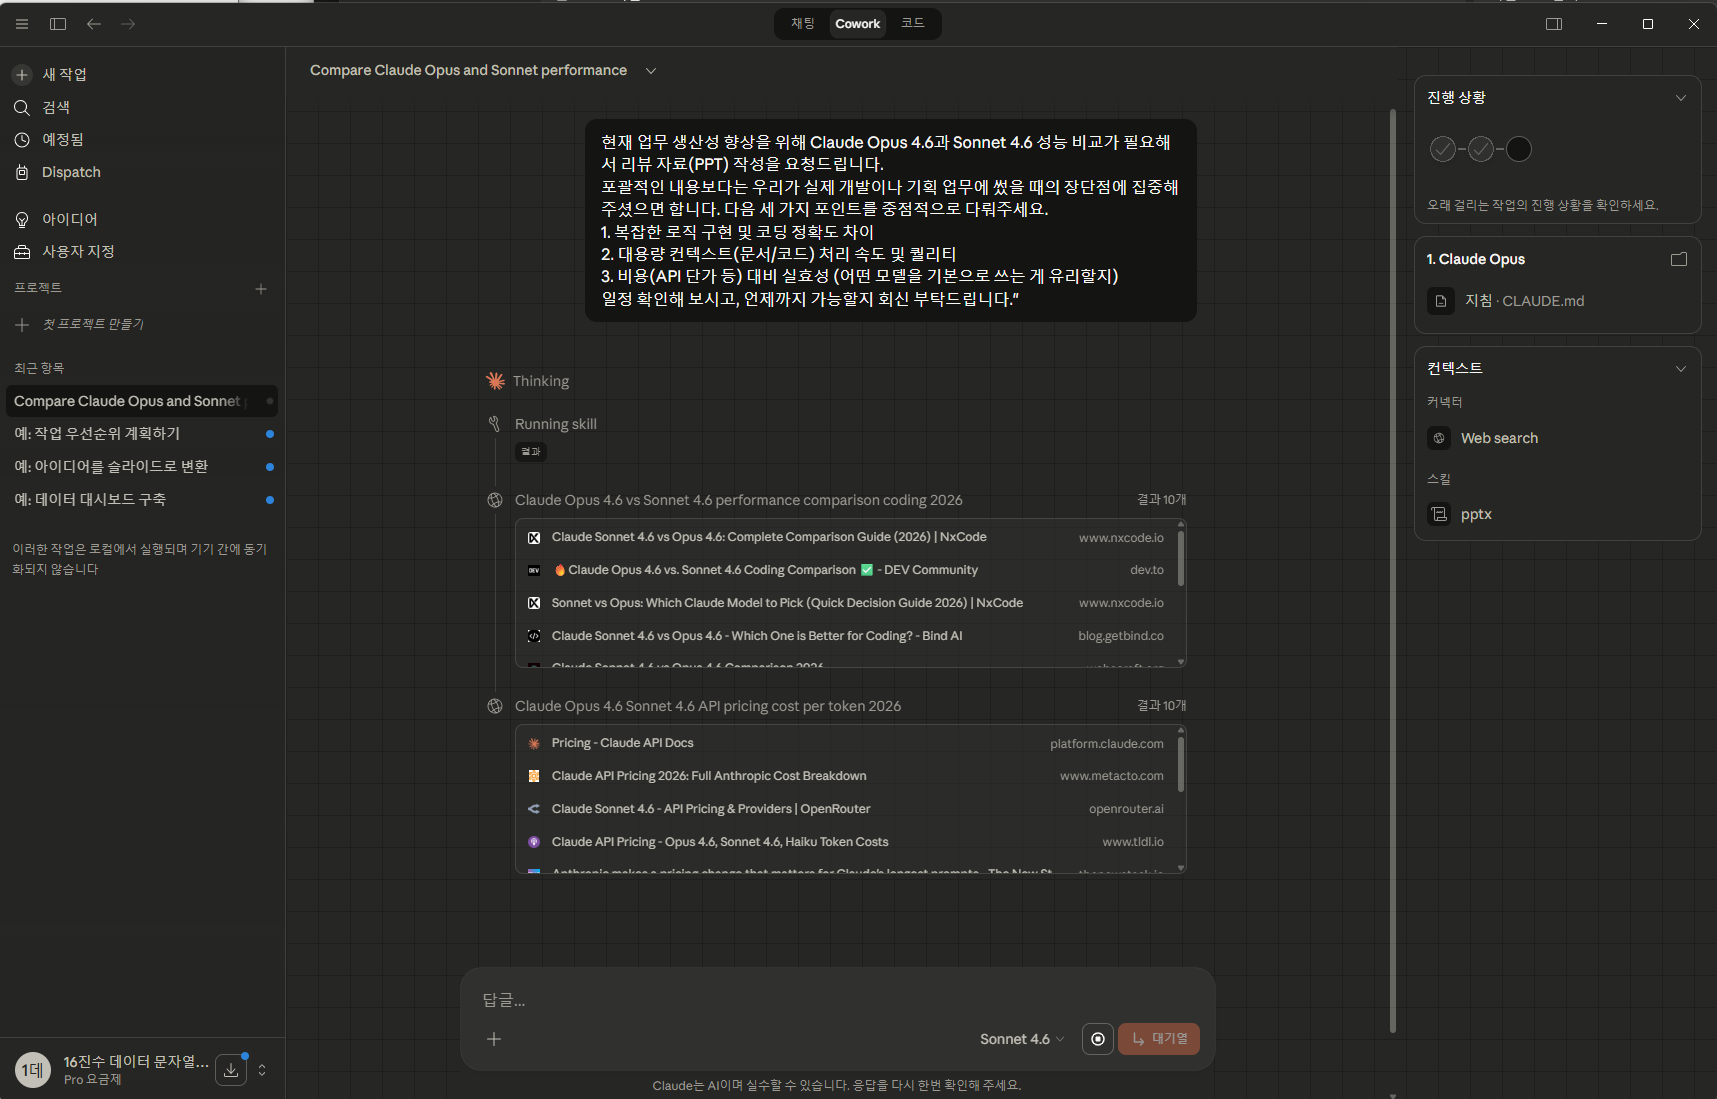Screen dimensions: 1717x1099
Task: Switch to 채팅 tab
Action: pos(803,24)
